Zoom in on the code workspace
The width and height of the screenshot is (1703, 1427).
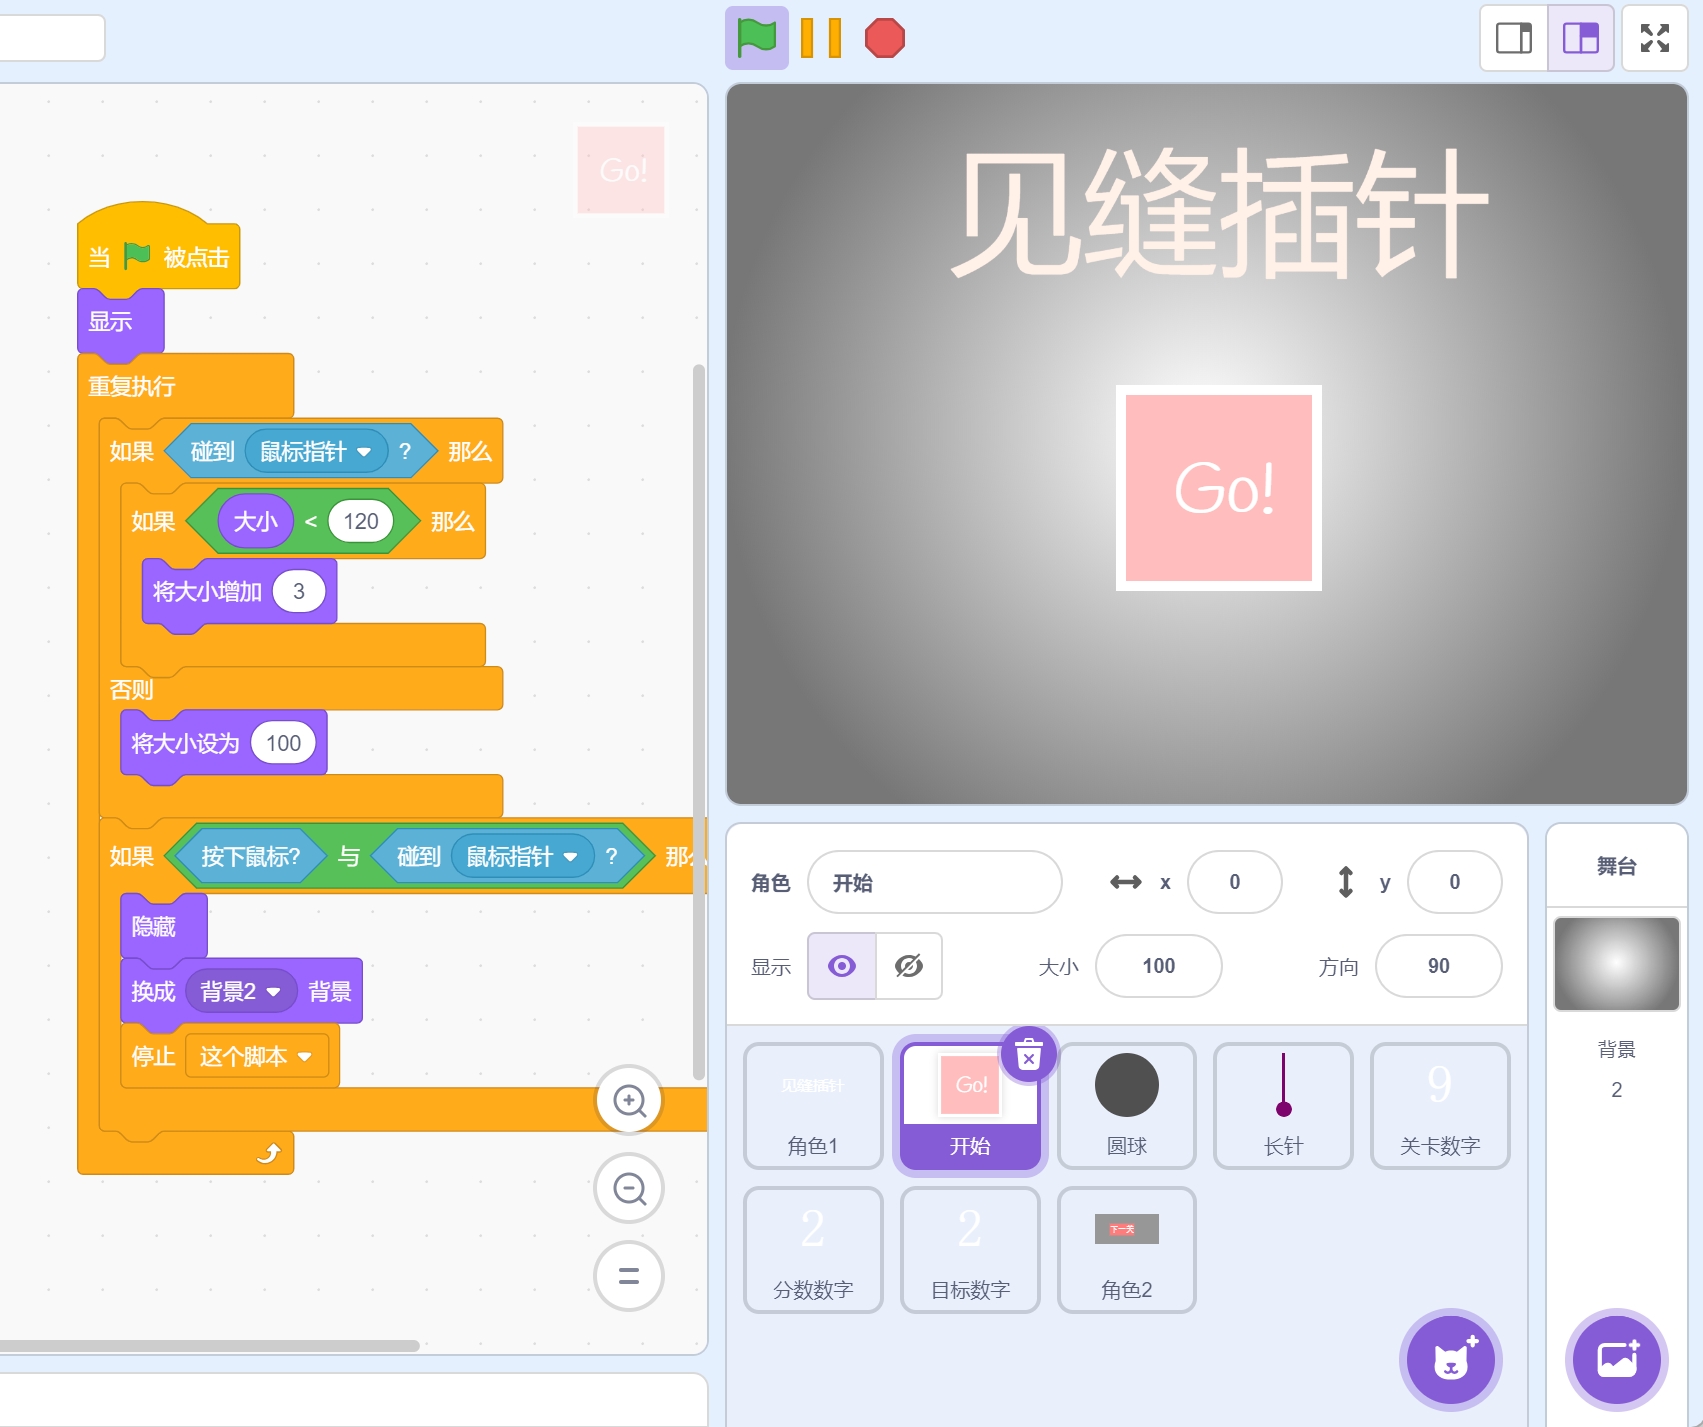pos(628,1100)
